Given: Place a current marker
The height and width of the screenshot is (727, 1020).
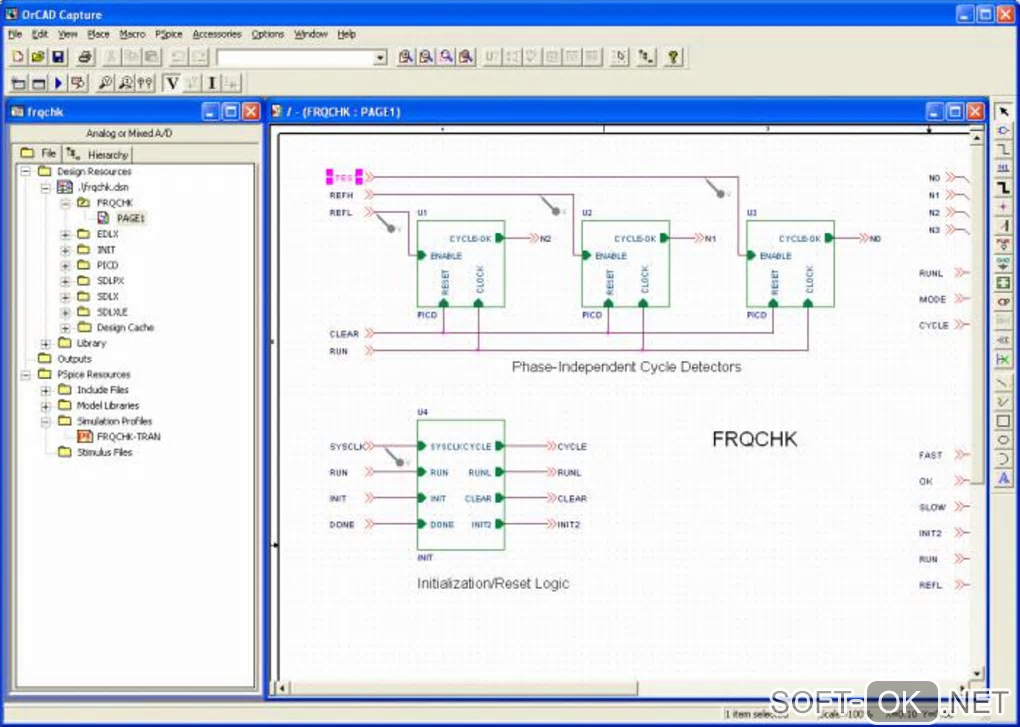Looking at the screenshot, I should click(125, 83).
